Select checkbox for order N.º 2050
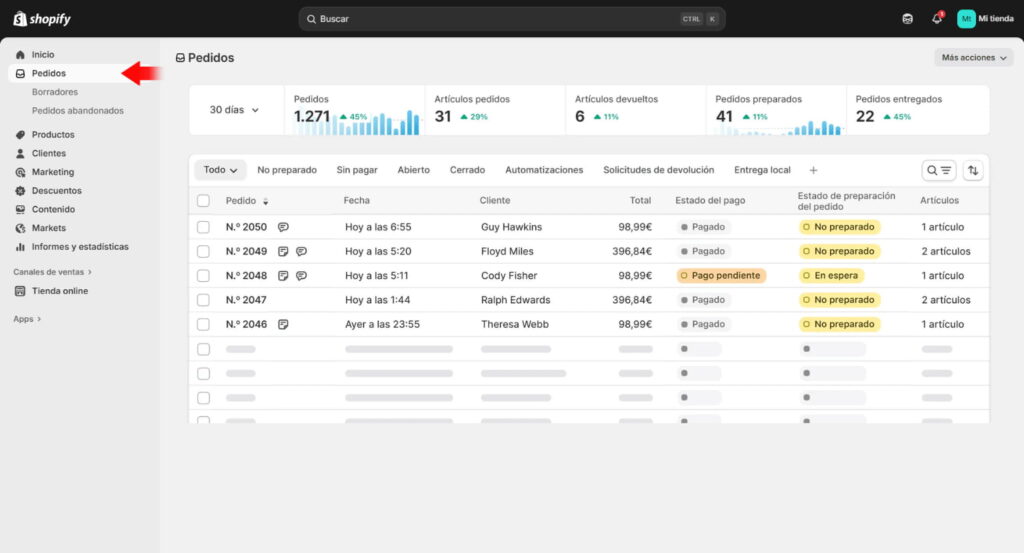 (x=204, y=227)
